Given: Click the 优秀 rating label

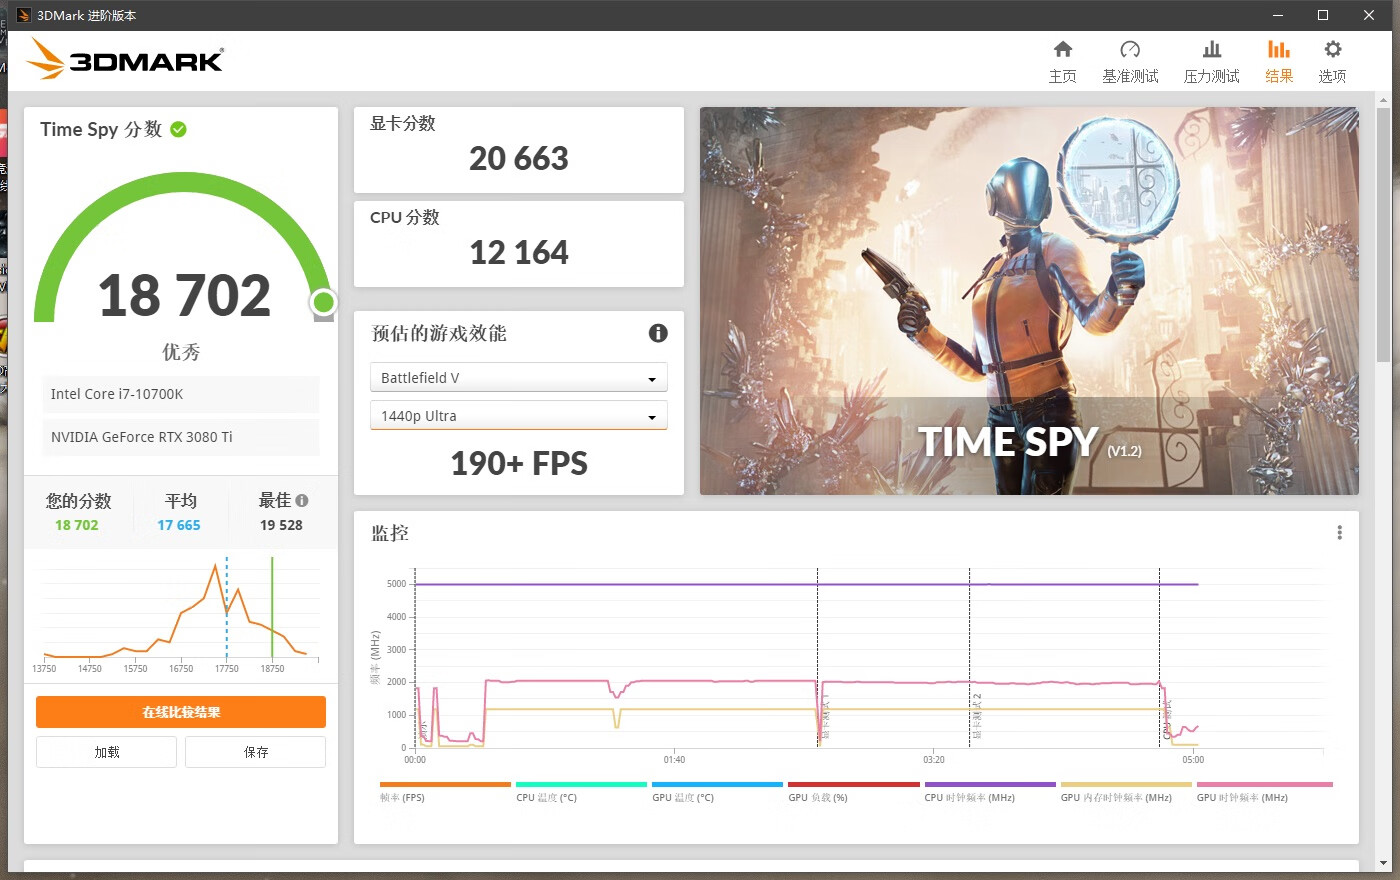Looking at the screenshot, I should 181,352.
